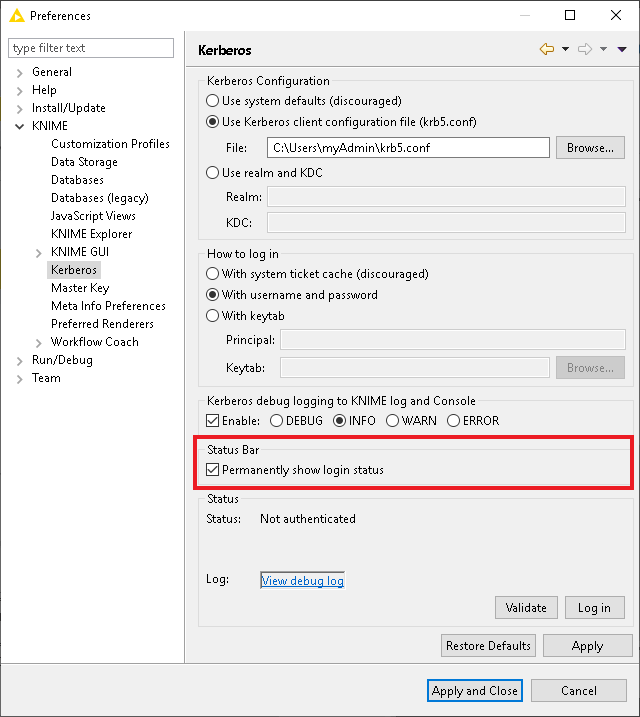Select the Install/Update tree item
The width and height of the screenshot is (640, 717).
tap(69, 108)
